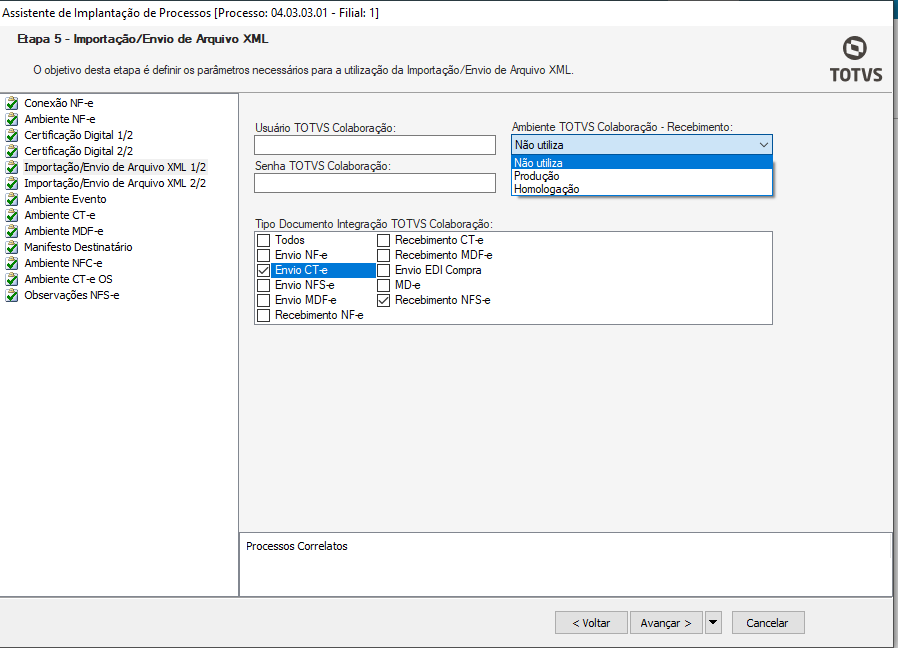This screenshot has width=898, height=648.
Task: Click the check icon beside Ambiente Evento
Action: tap(11, 199)
